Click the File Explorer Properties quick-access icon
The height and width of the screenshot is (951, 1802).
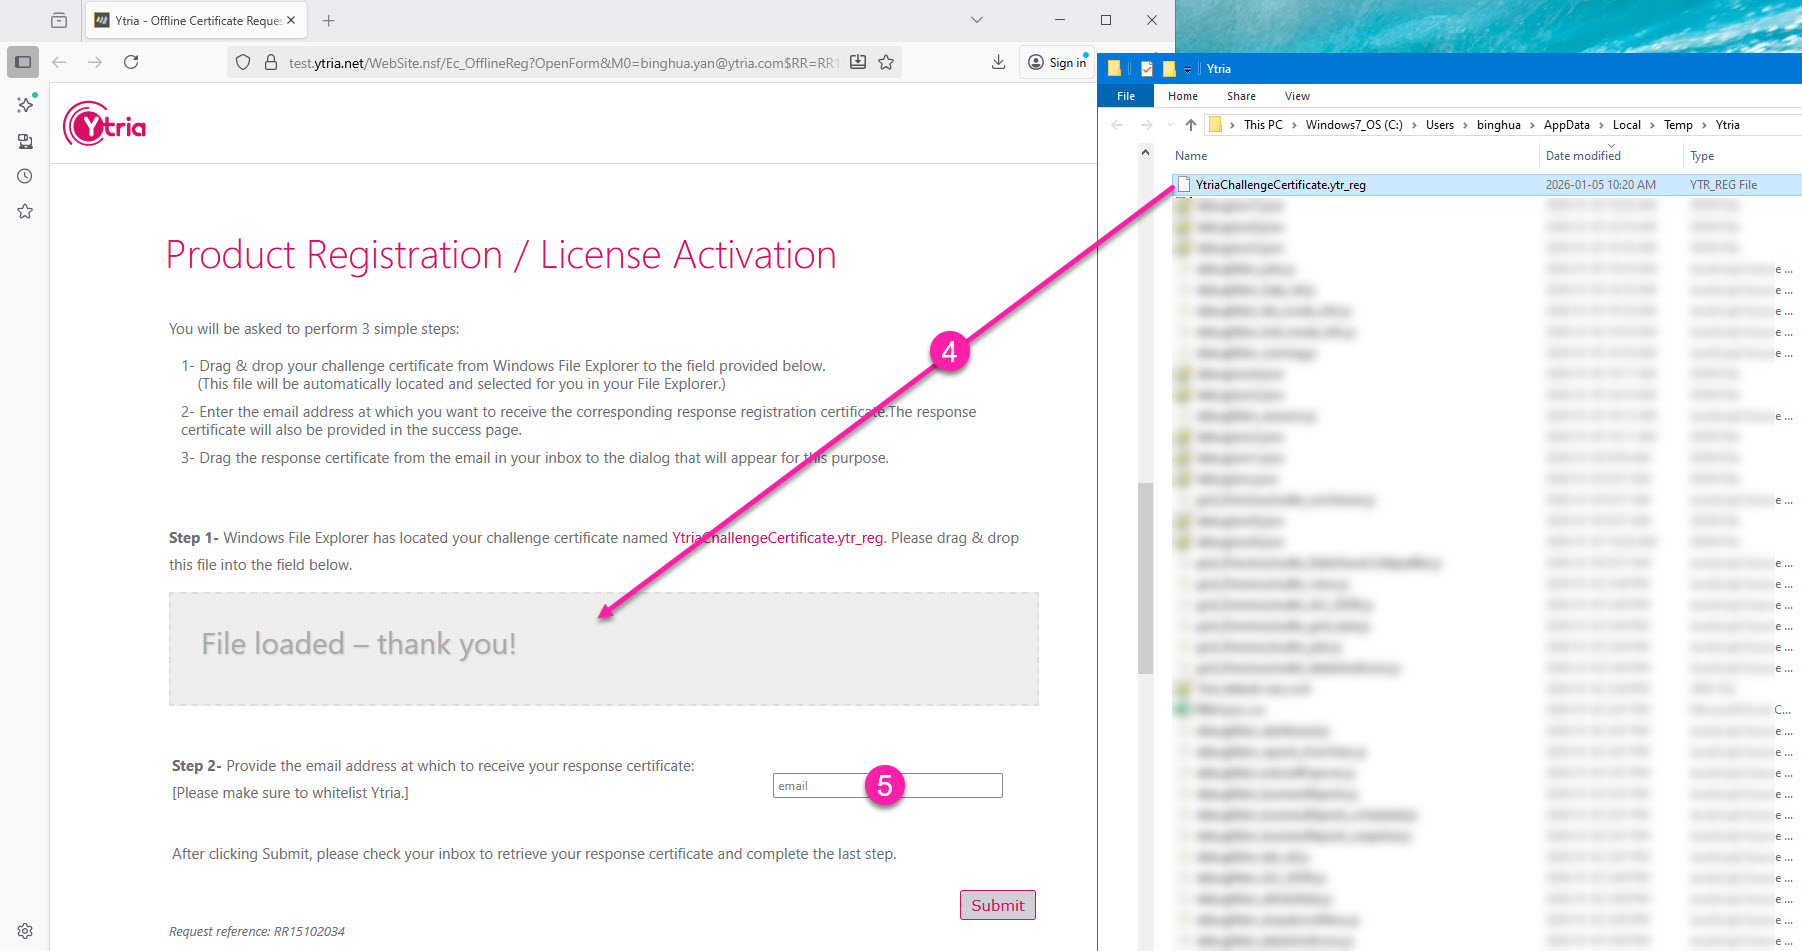pyautogui.click(x=1146, y=69)
